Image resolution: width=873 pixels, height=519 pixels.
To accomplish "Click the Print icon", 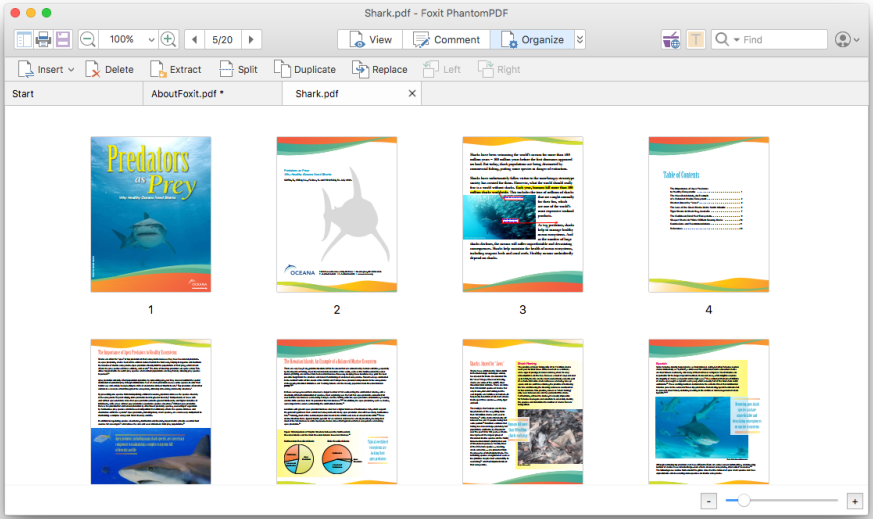I will [x=43, y=40].
